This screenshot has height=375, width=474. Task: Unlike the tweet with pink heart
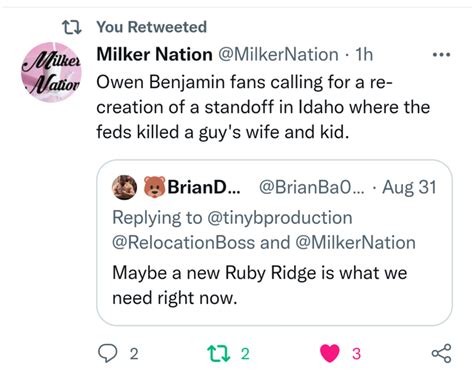click(x=330, y=353)
